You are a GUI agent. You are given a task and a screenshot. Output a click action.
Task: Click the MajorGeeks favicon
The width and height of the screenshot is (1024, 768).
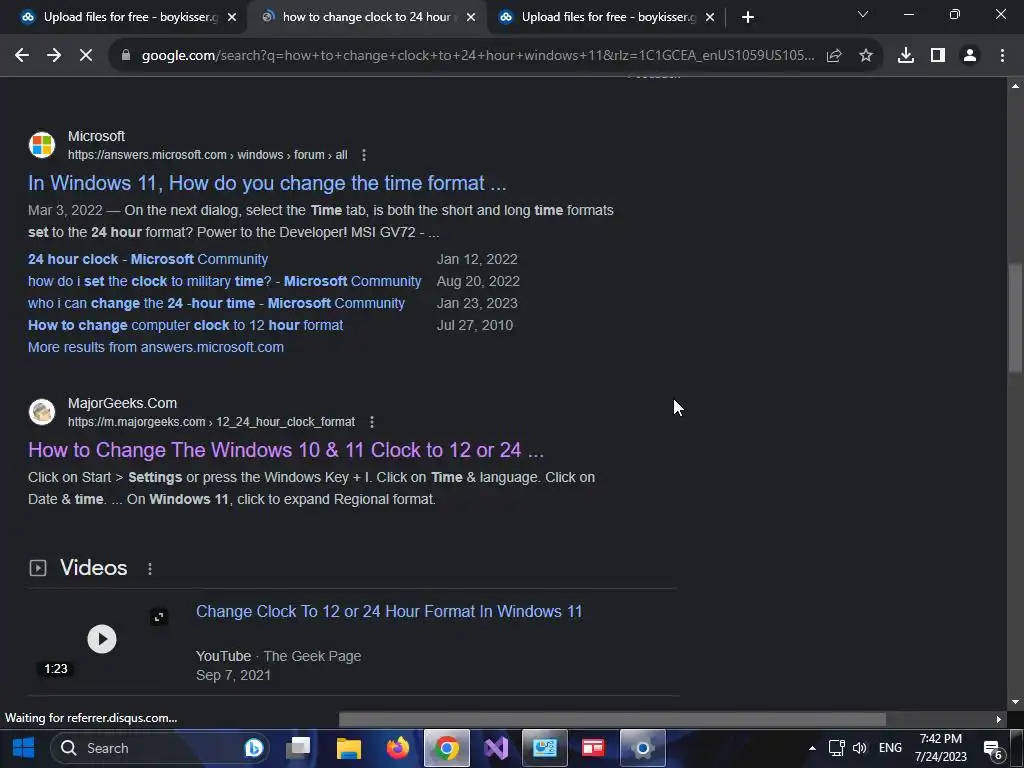pos(42,412)
